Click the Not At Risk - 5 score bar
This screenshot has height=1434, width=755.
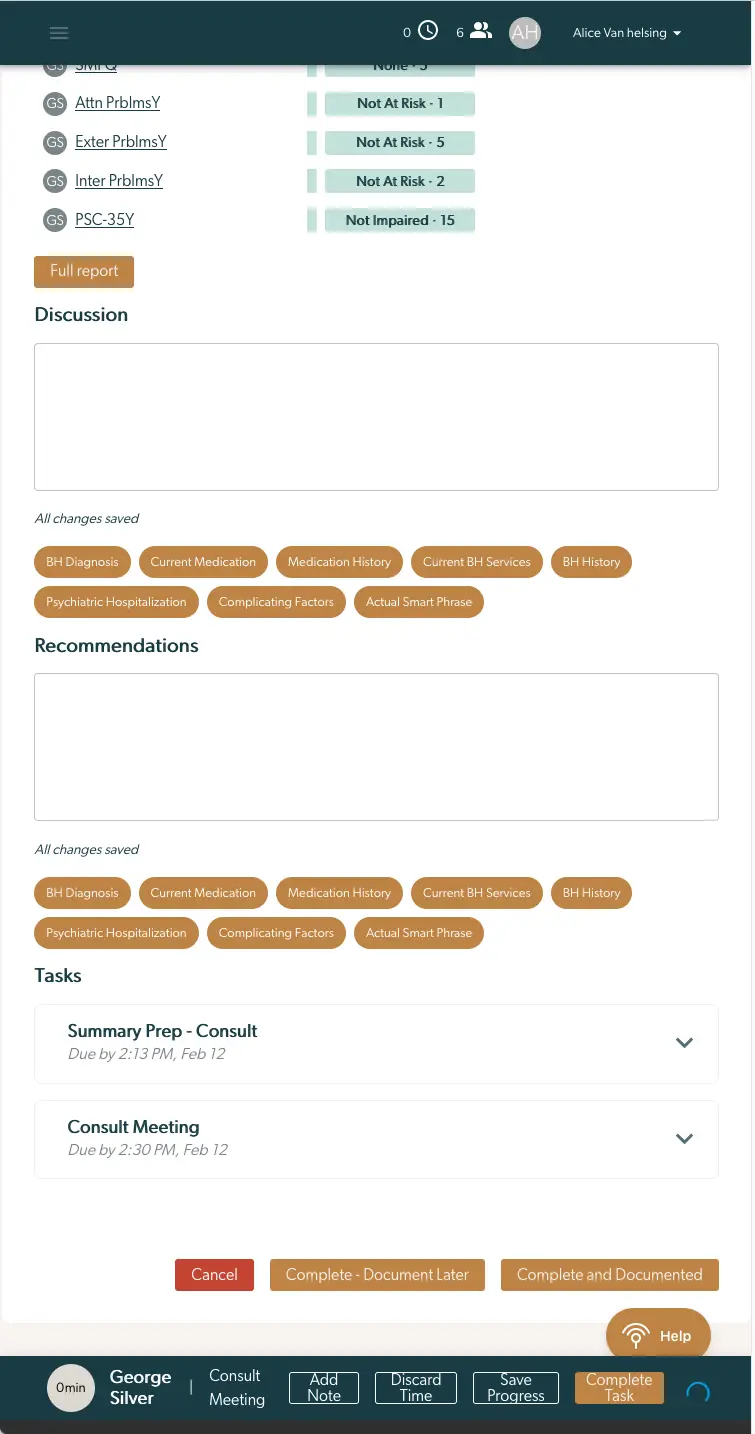pyautogui.click(x=399, y=142)
